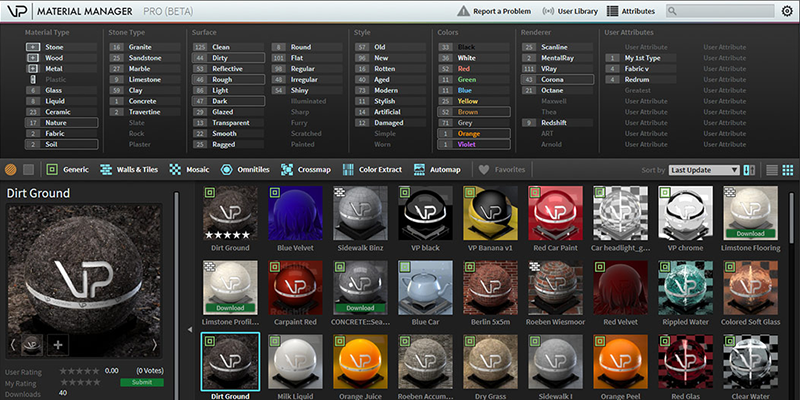The height and width of the screenshot is (400, 800).
Task: Toggle the Soil material type filter
Action: (x=61, y=144)
